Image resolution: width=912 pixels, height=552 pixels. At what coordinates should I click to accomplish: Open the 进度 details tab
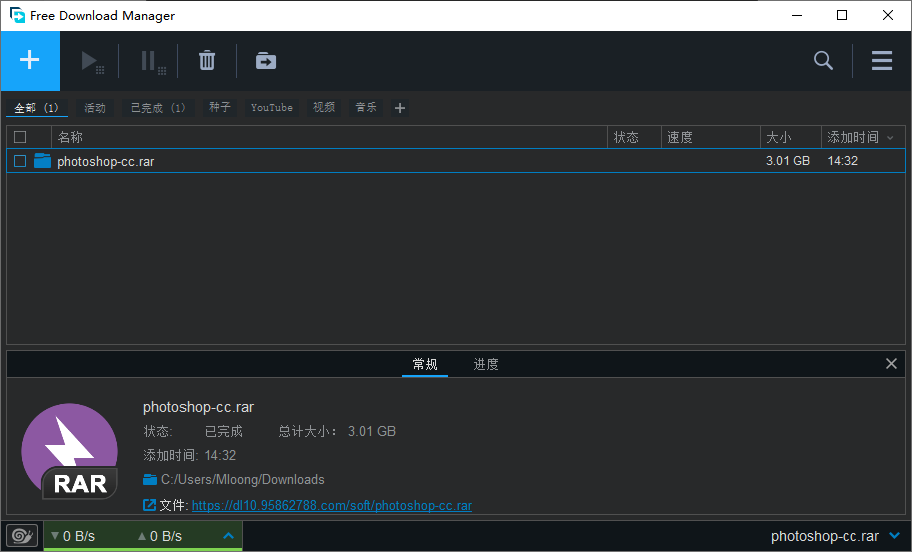tap(486, 365)
